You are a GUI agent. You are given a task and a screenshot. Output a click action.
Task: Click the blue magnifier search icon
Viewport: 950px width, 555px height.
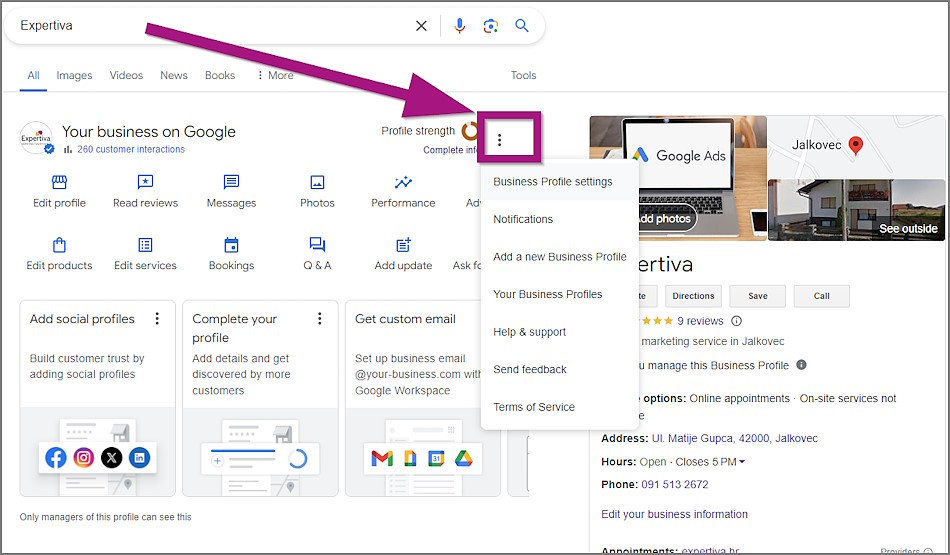(x=522, y=25)
